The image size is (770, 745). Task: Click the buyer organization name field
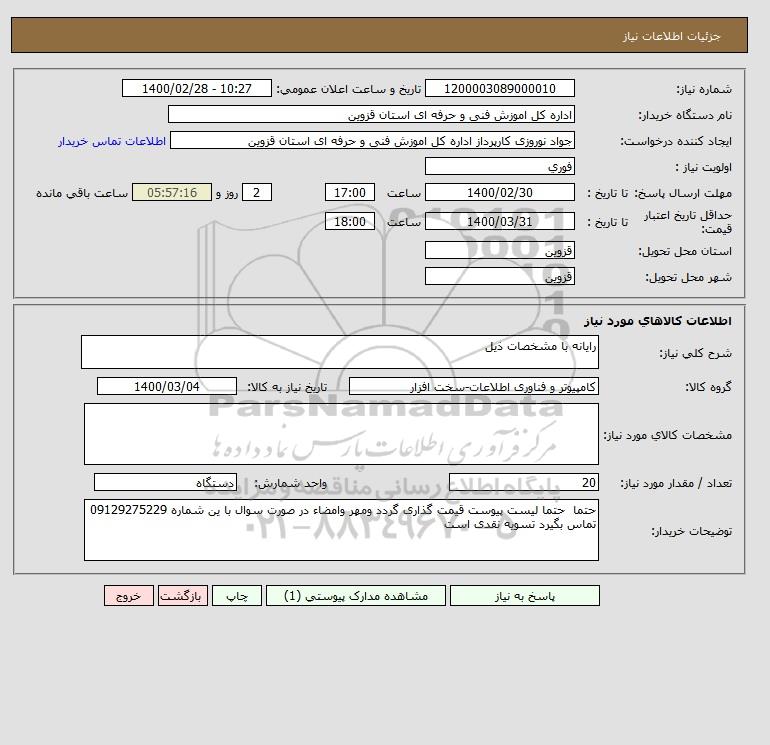tap(371, 114)
